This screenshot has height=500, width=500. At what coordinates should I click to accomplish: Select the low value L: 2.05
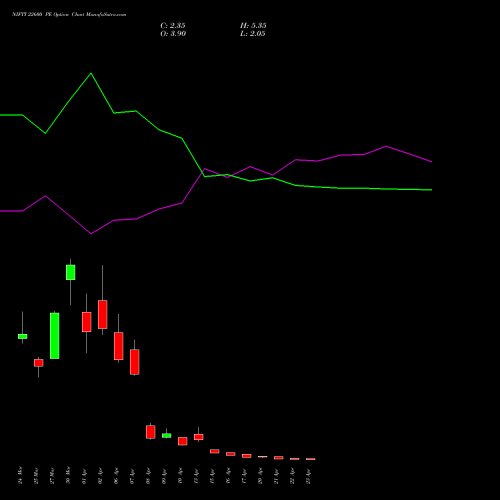pyautogui.click(x=253, y=33)
